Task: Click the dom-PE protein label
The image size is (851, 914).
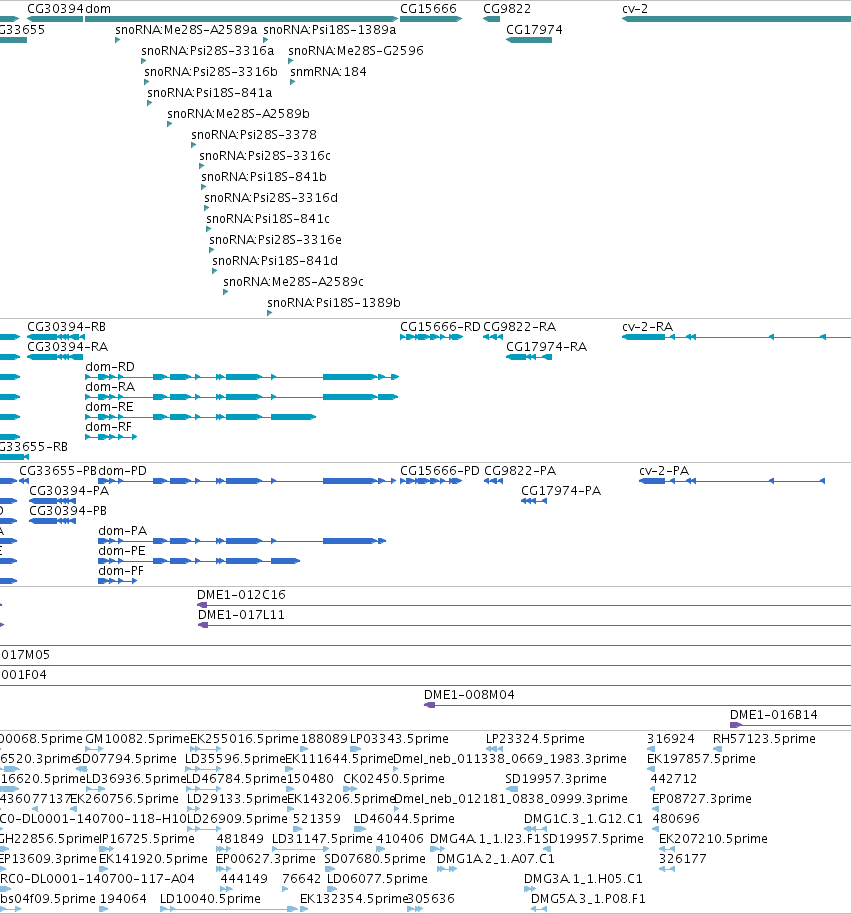Action: point(122,551)
